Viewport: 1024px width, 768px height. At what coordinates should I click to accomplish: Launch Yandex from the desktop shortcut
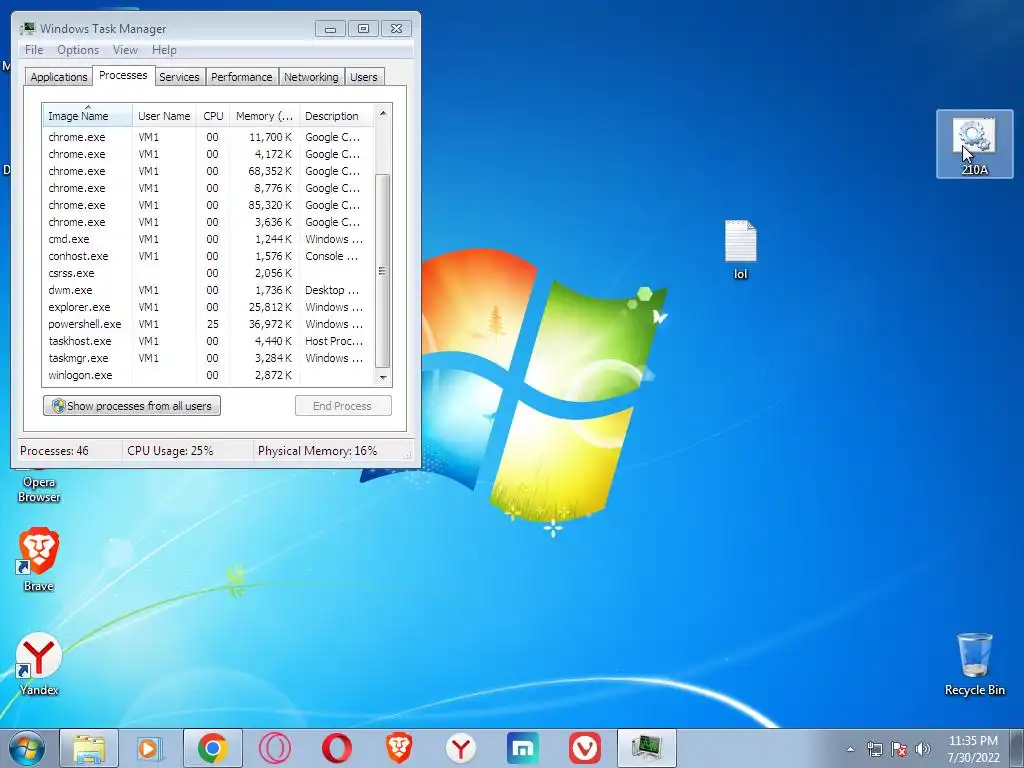coord(39,664)
